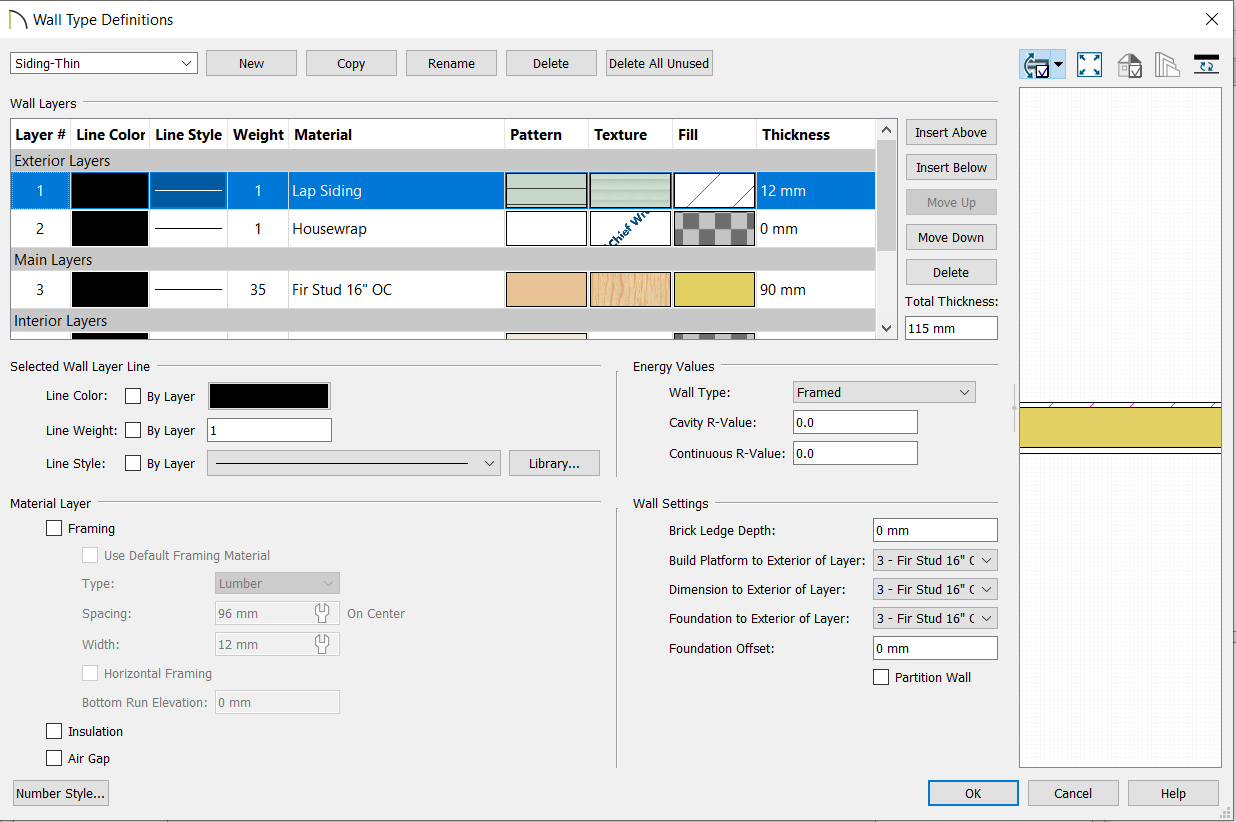Click the Foundation Offset field
The width and height of the screenshot is (1236, 822).
click(x=935, y=648)
